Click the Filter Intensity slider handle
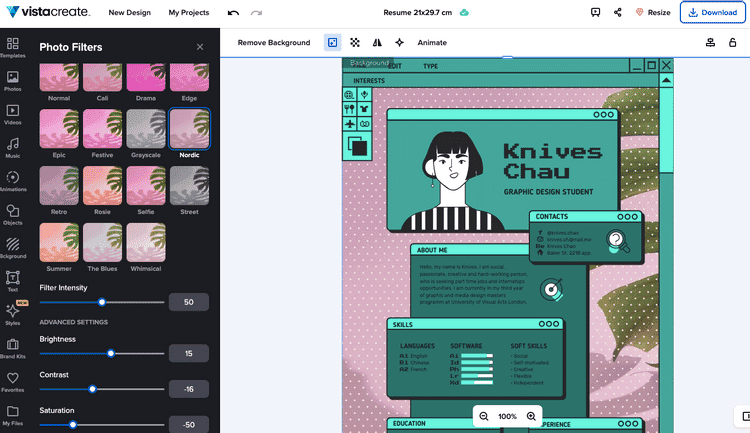 tap(101, 301)
